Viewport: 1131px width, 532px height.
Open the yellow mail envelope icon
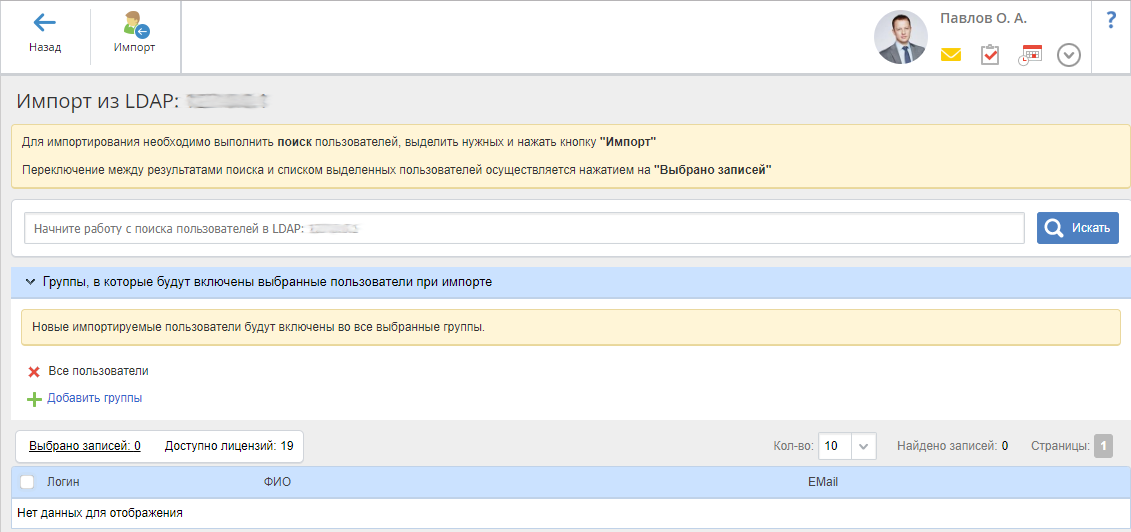pyautogui.click(x=950, y=55)
